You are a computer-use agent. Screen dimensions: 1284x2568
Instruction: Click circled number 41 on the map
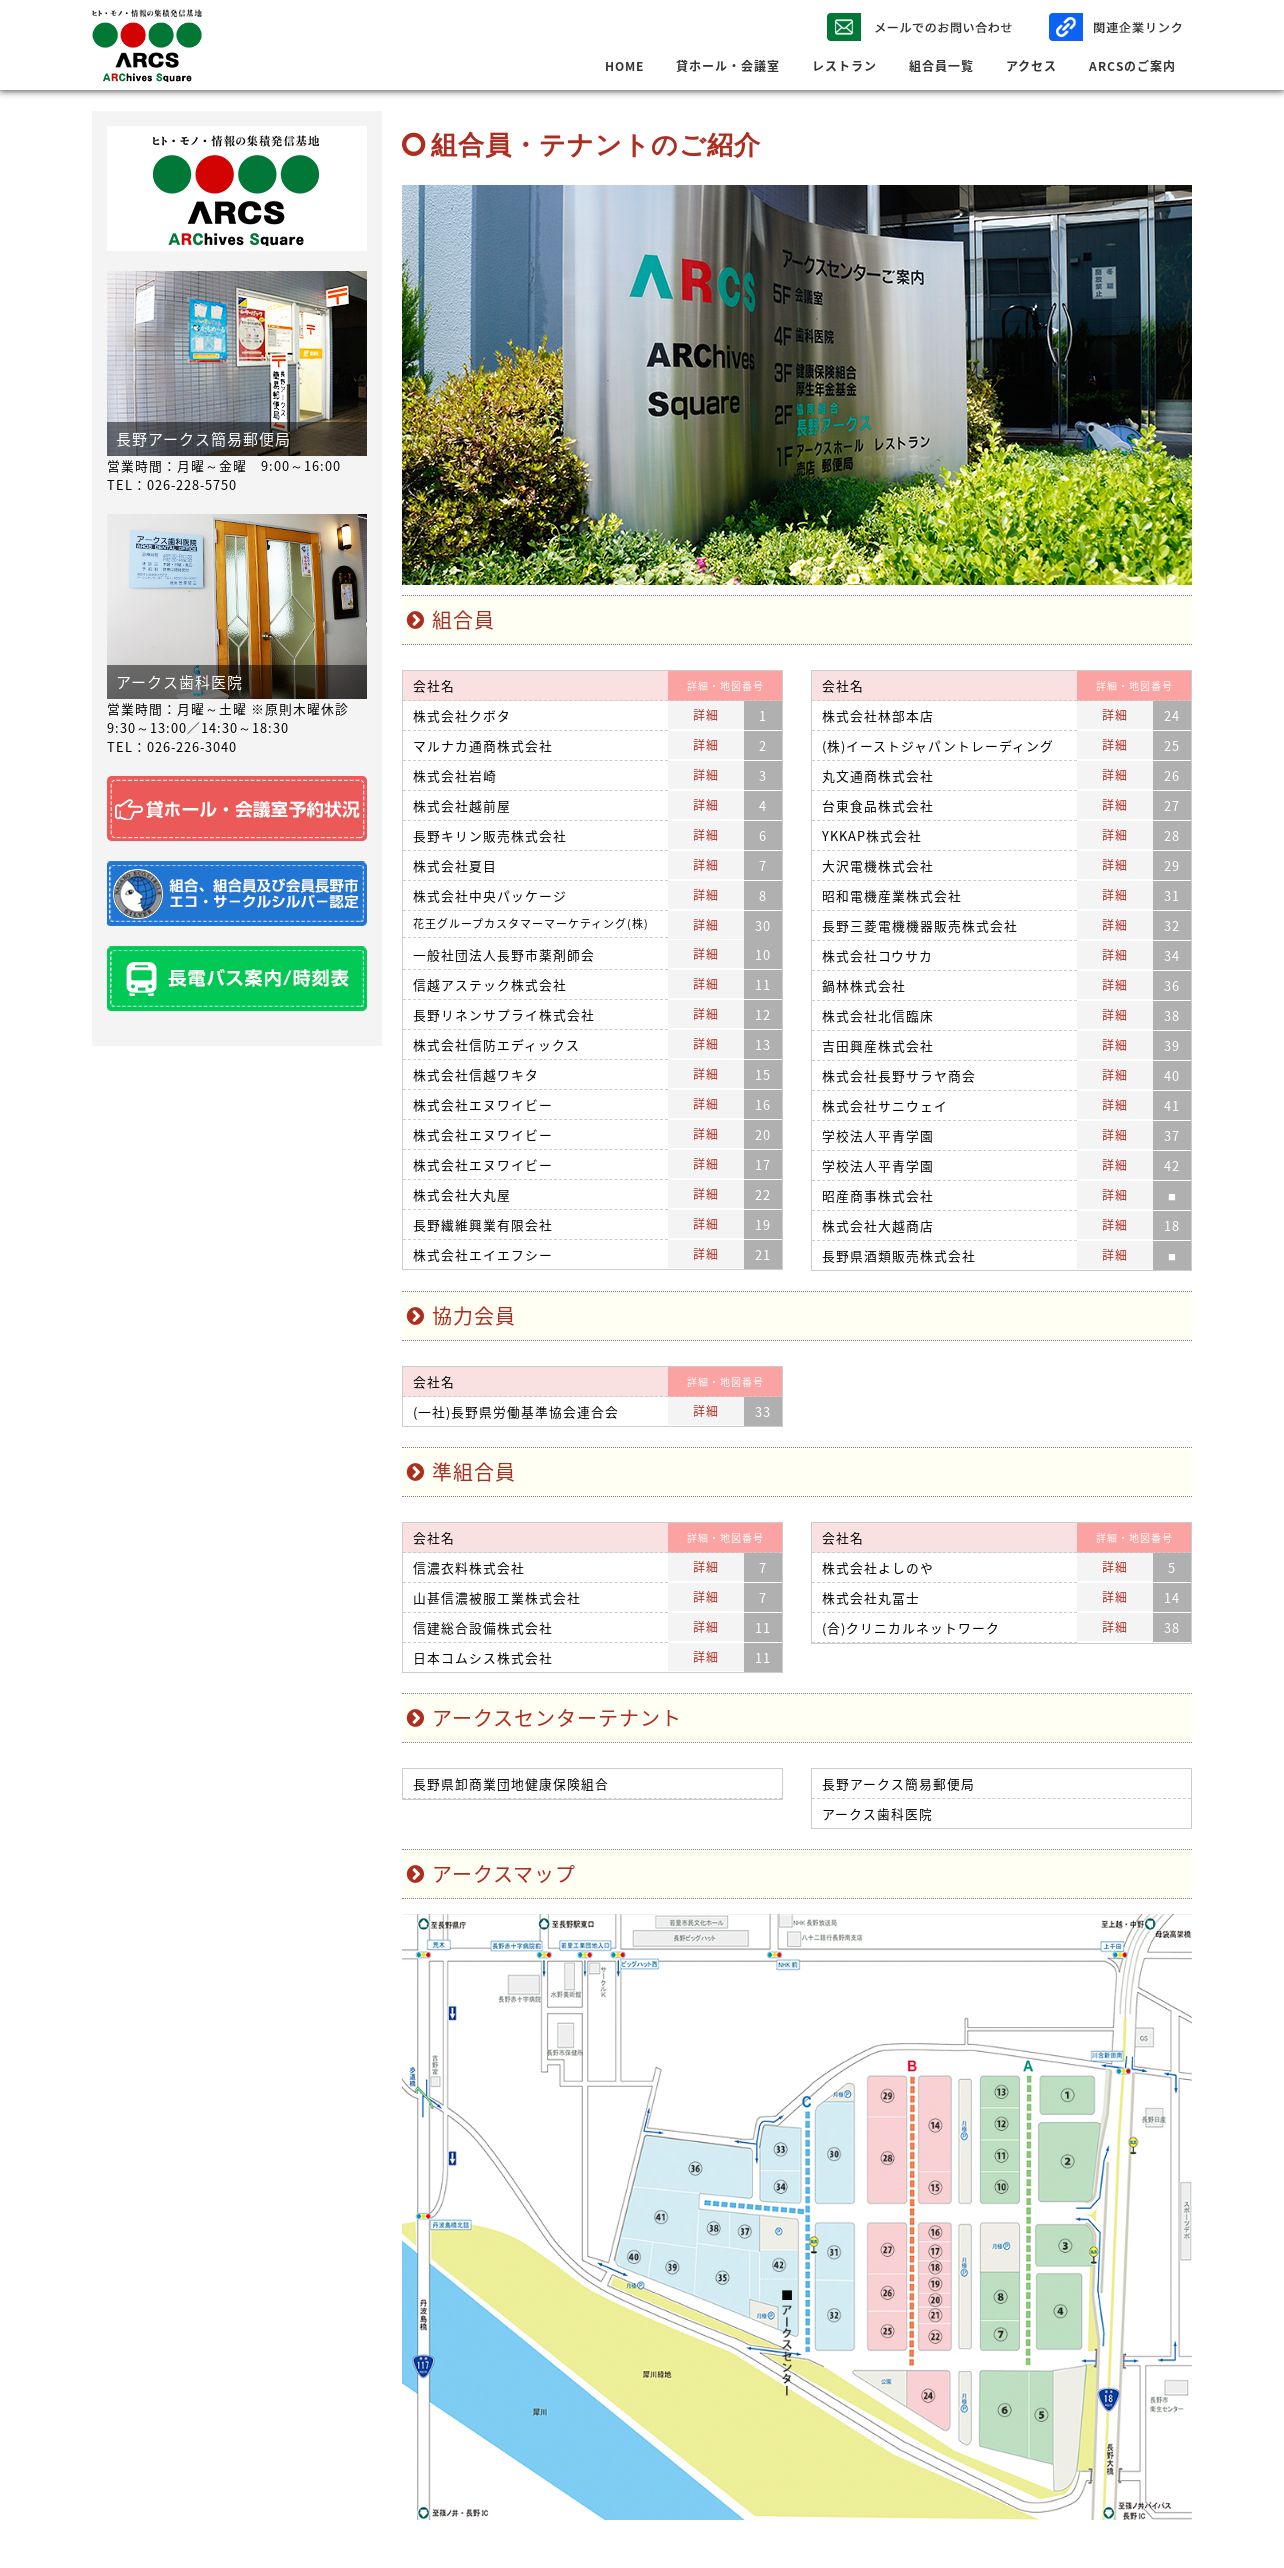pos(660,2217)
